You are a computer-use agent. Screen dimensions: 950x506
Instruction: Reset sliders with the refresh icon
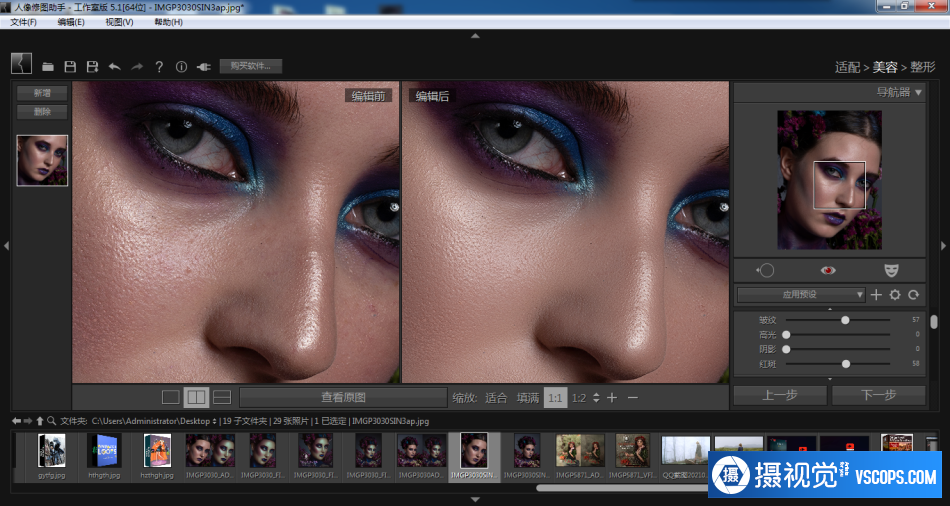(914, 295)
